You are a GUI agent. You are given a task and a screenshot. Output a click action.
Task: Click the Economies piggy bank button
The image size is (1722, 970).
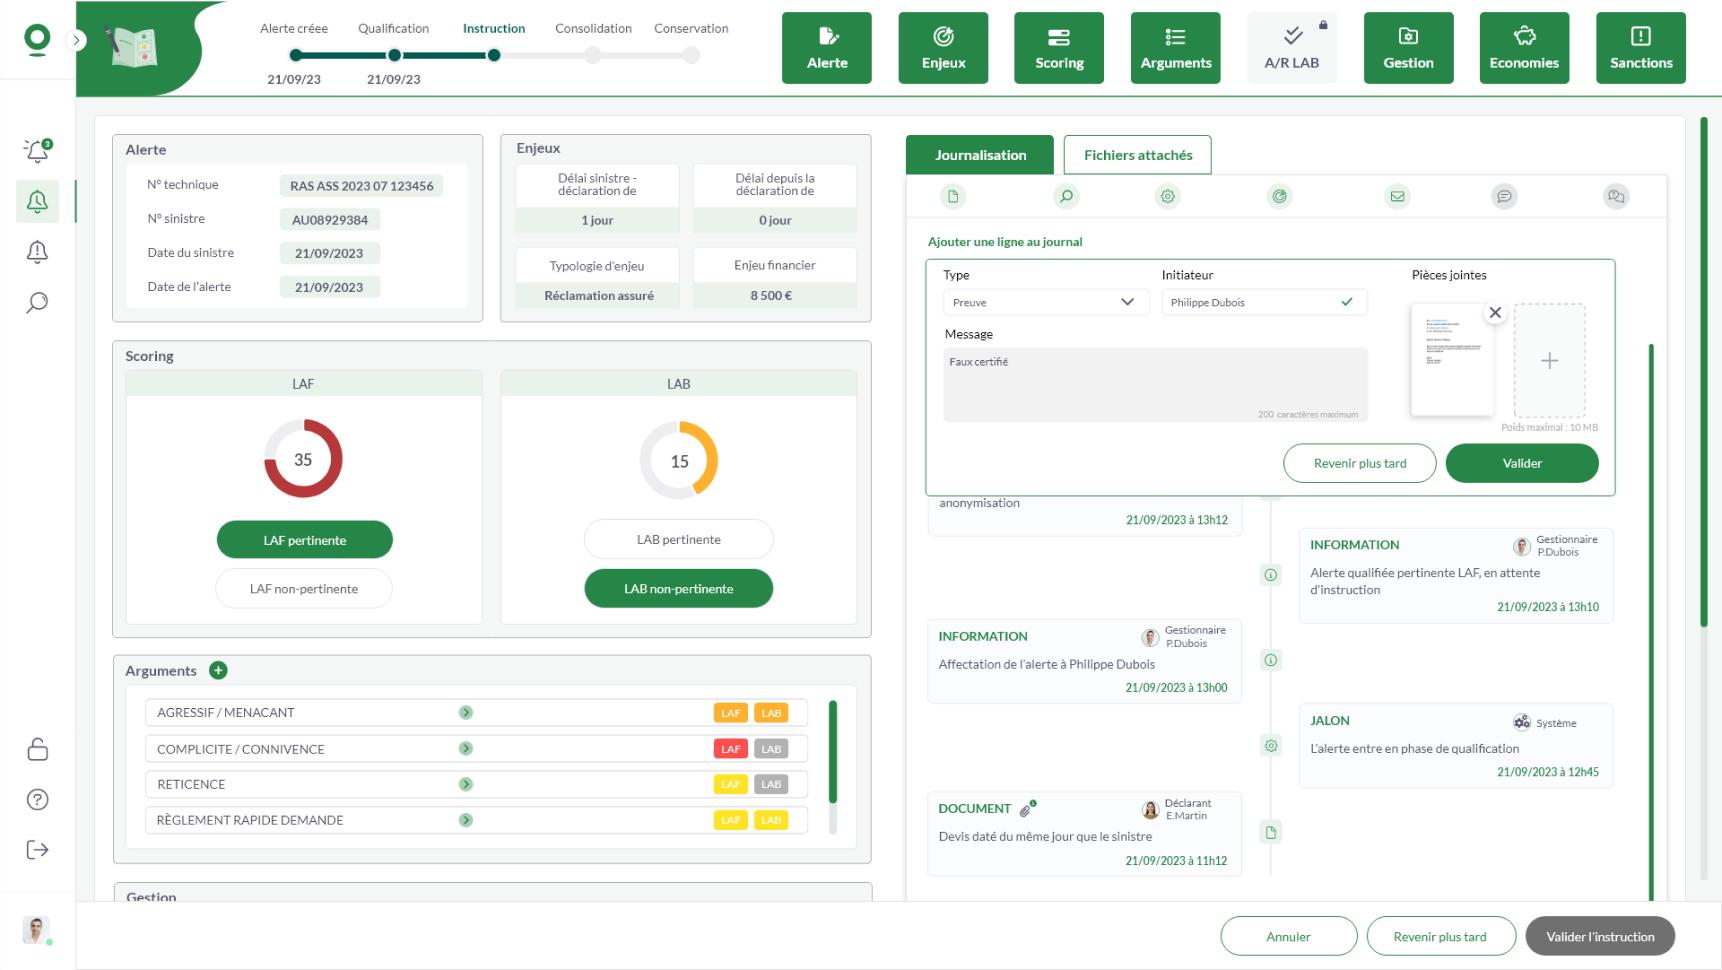pos(1523,48)
